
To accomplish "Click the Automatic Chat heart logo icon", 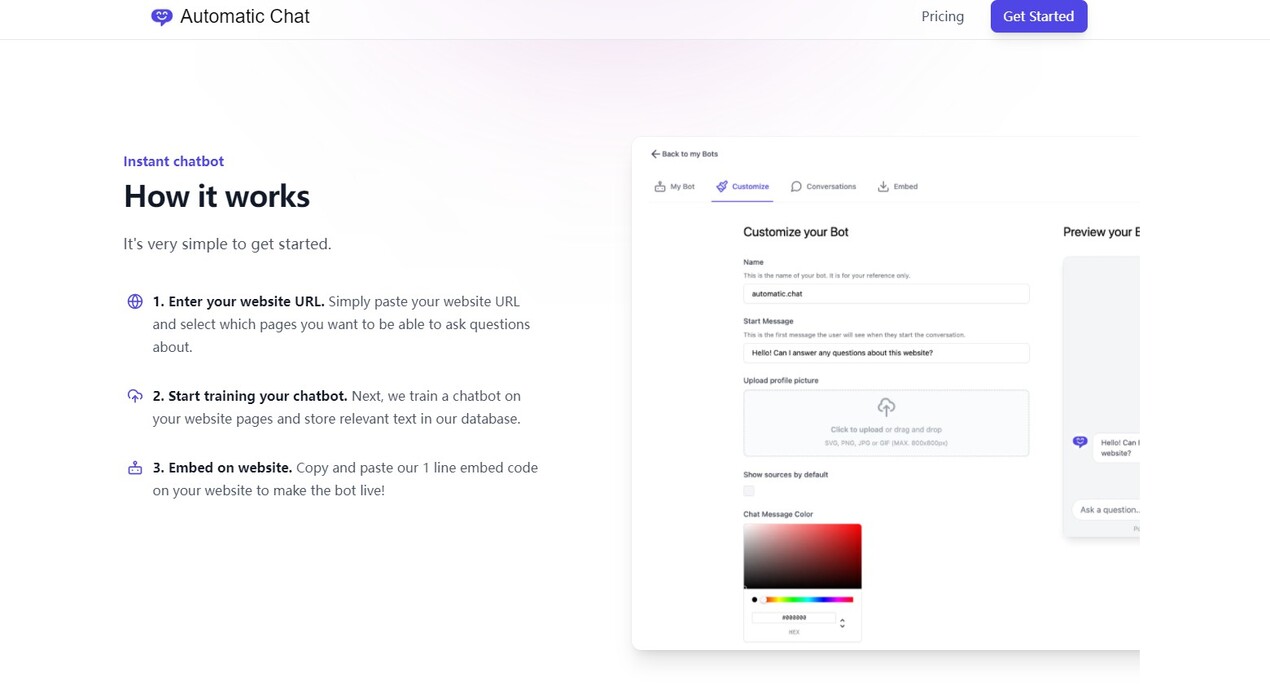I will tap(161, 17).
